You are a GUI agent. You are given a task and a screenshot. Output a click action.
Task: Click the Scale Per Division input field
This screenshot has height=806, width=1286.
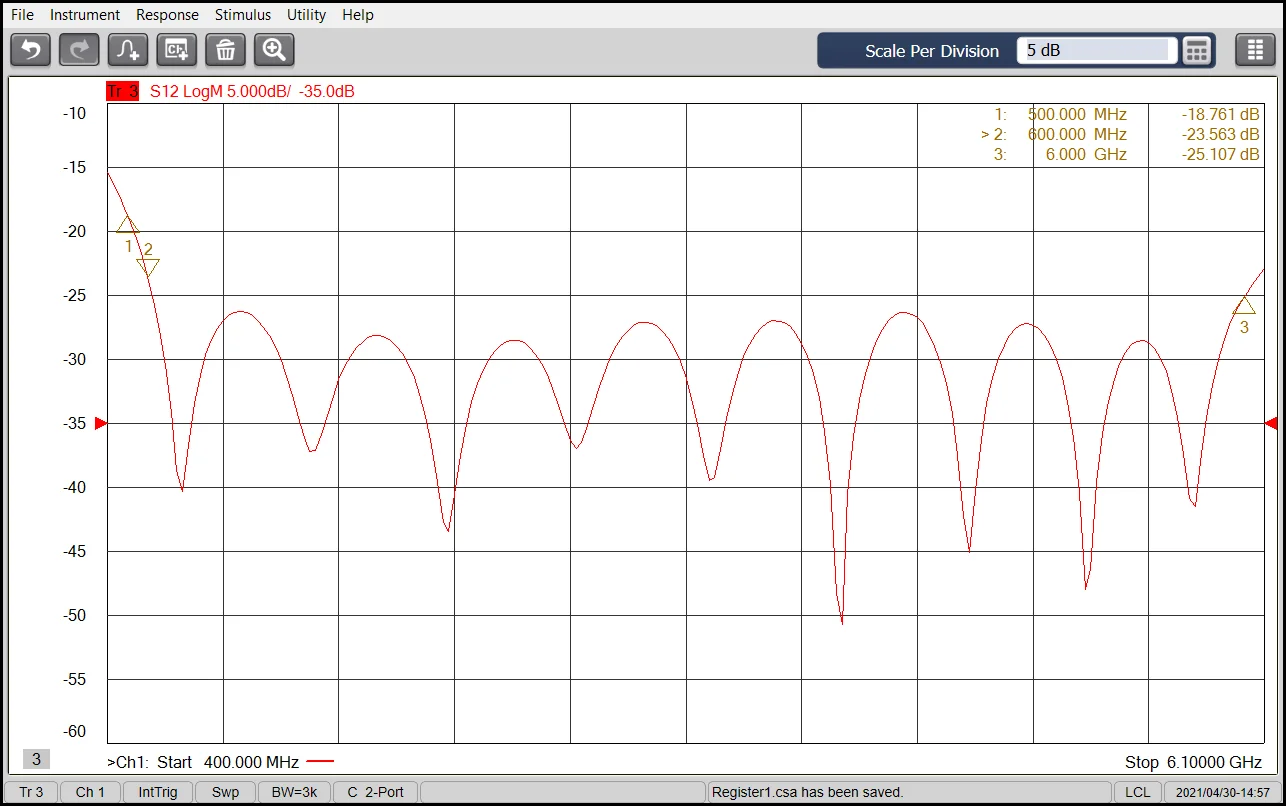[x=1096, y=51]
